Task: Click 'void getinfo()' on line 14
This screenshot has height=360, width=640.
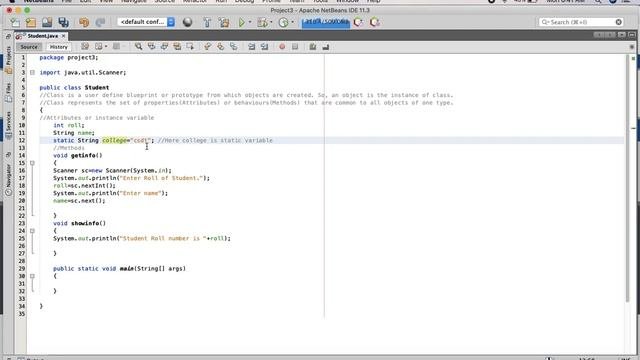Action: (x=78, y=156)
